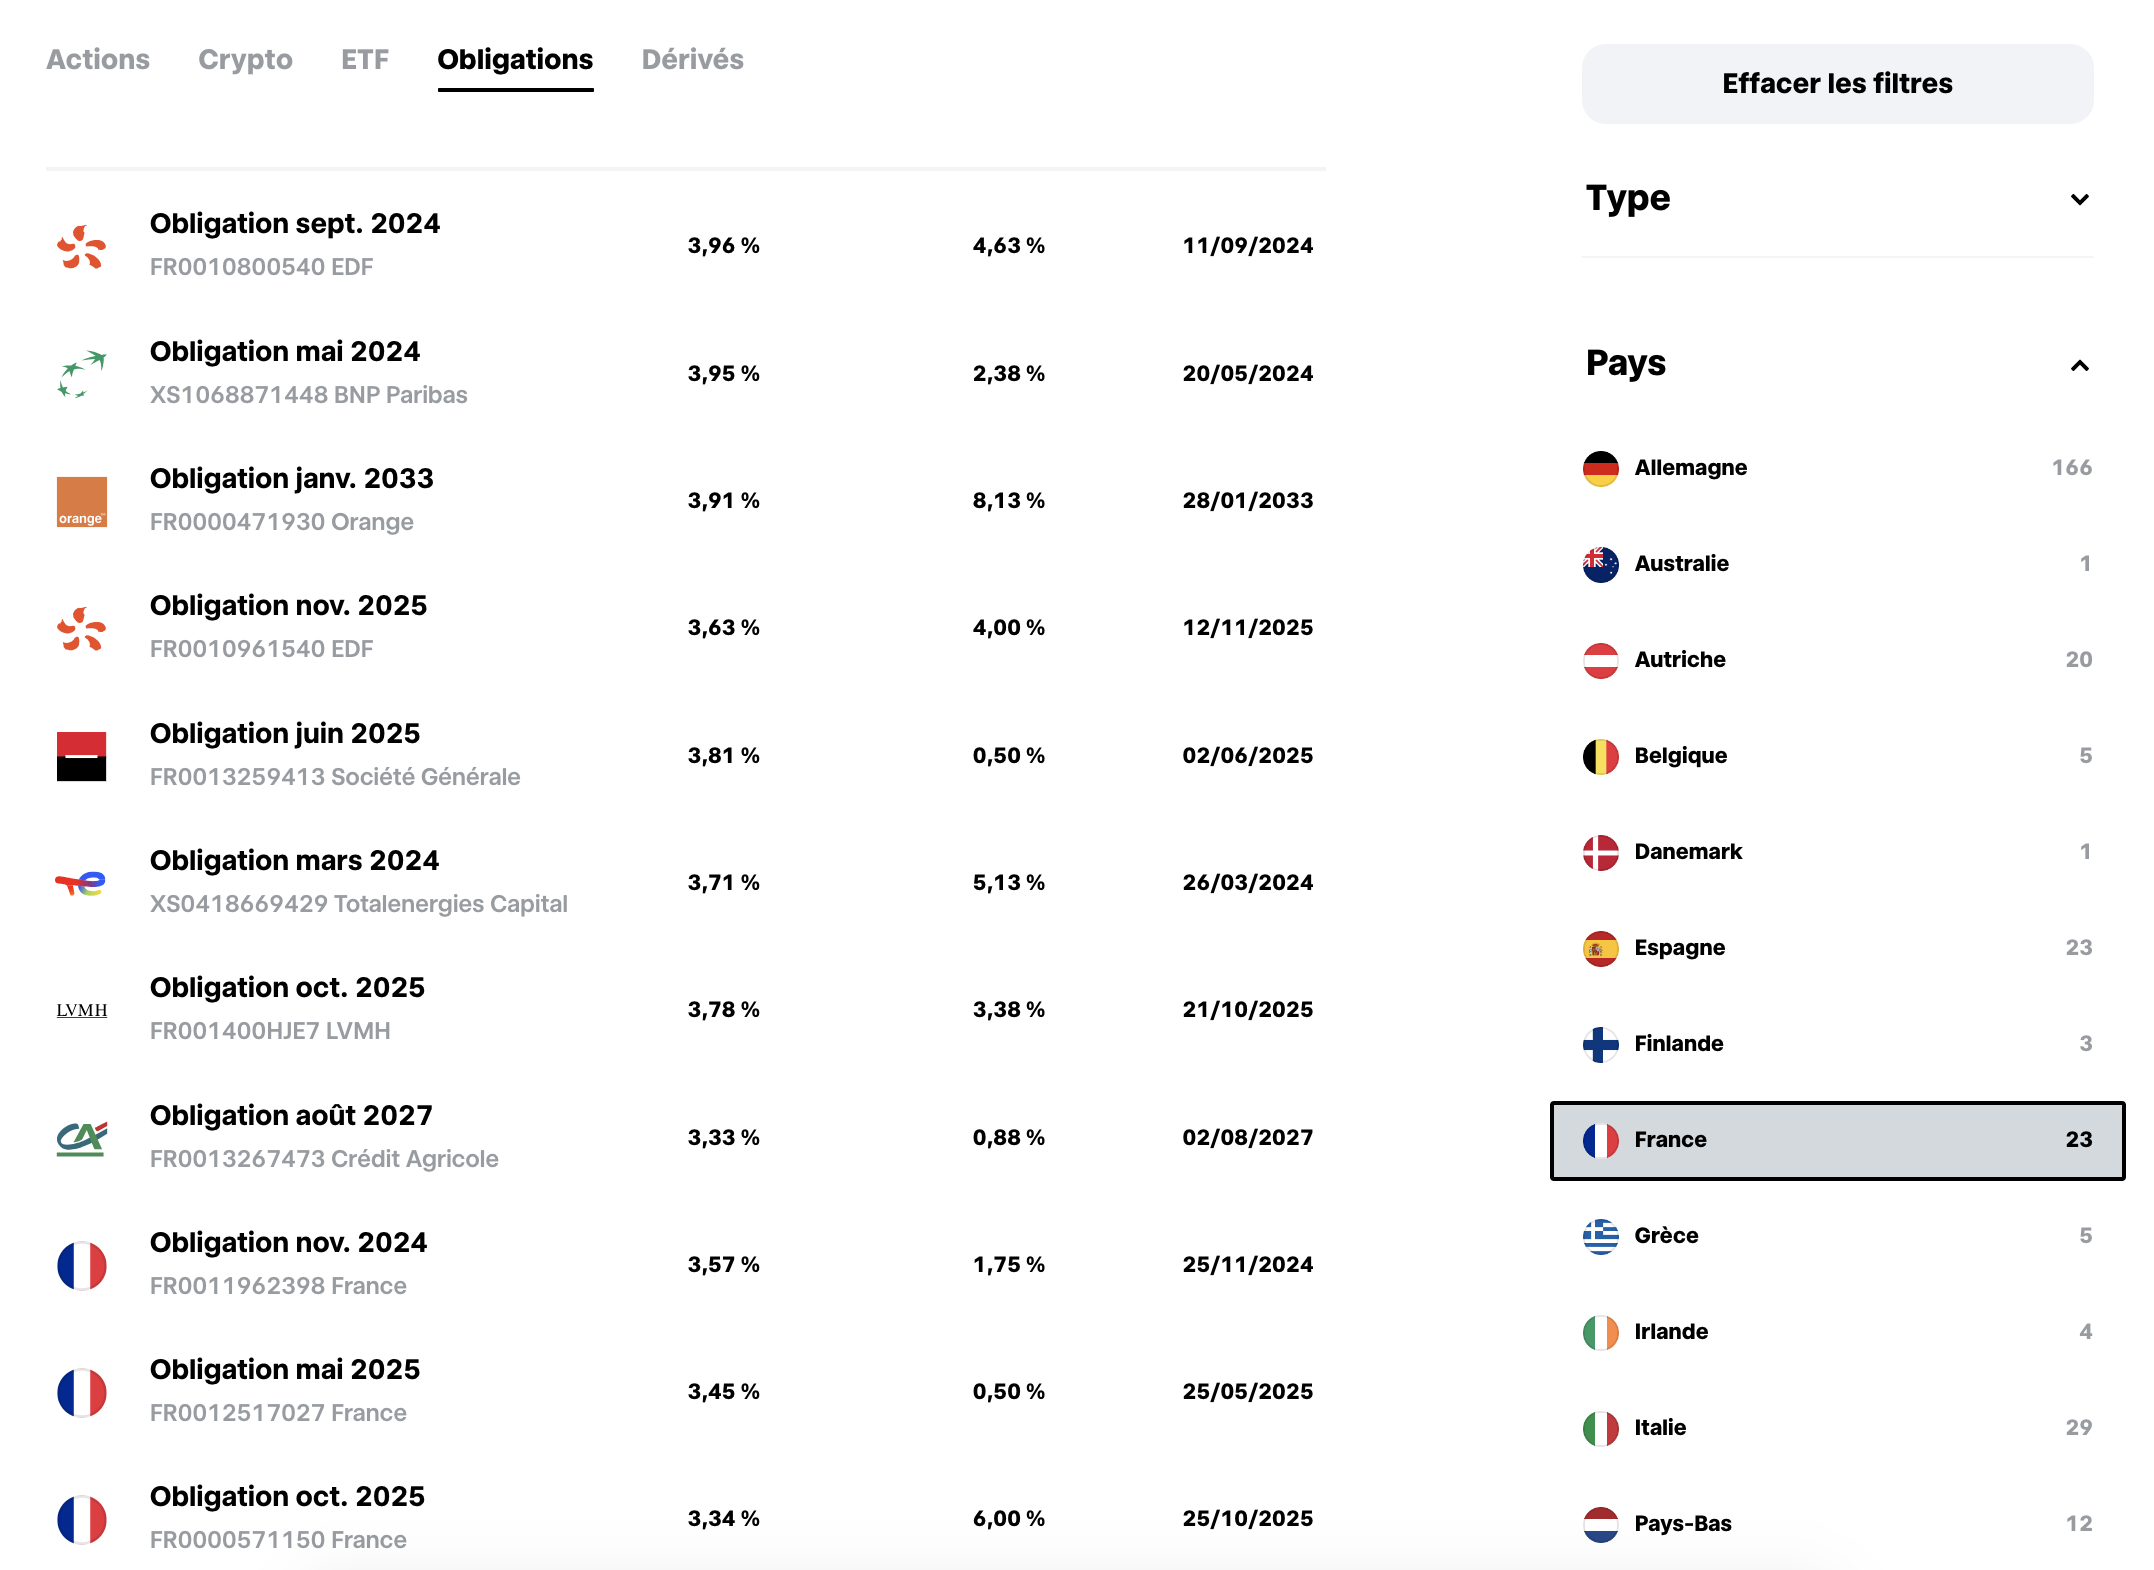
Task: Filter by Italie country label
Action: (1660, 1428)
